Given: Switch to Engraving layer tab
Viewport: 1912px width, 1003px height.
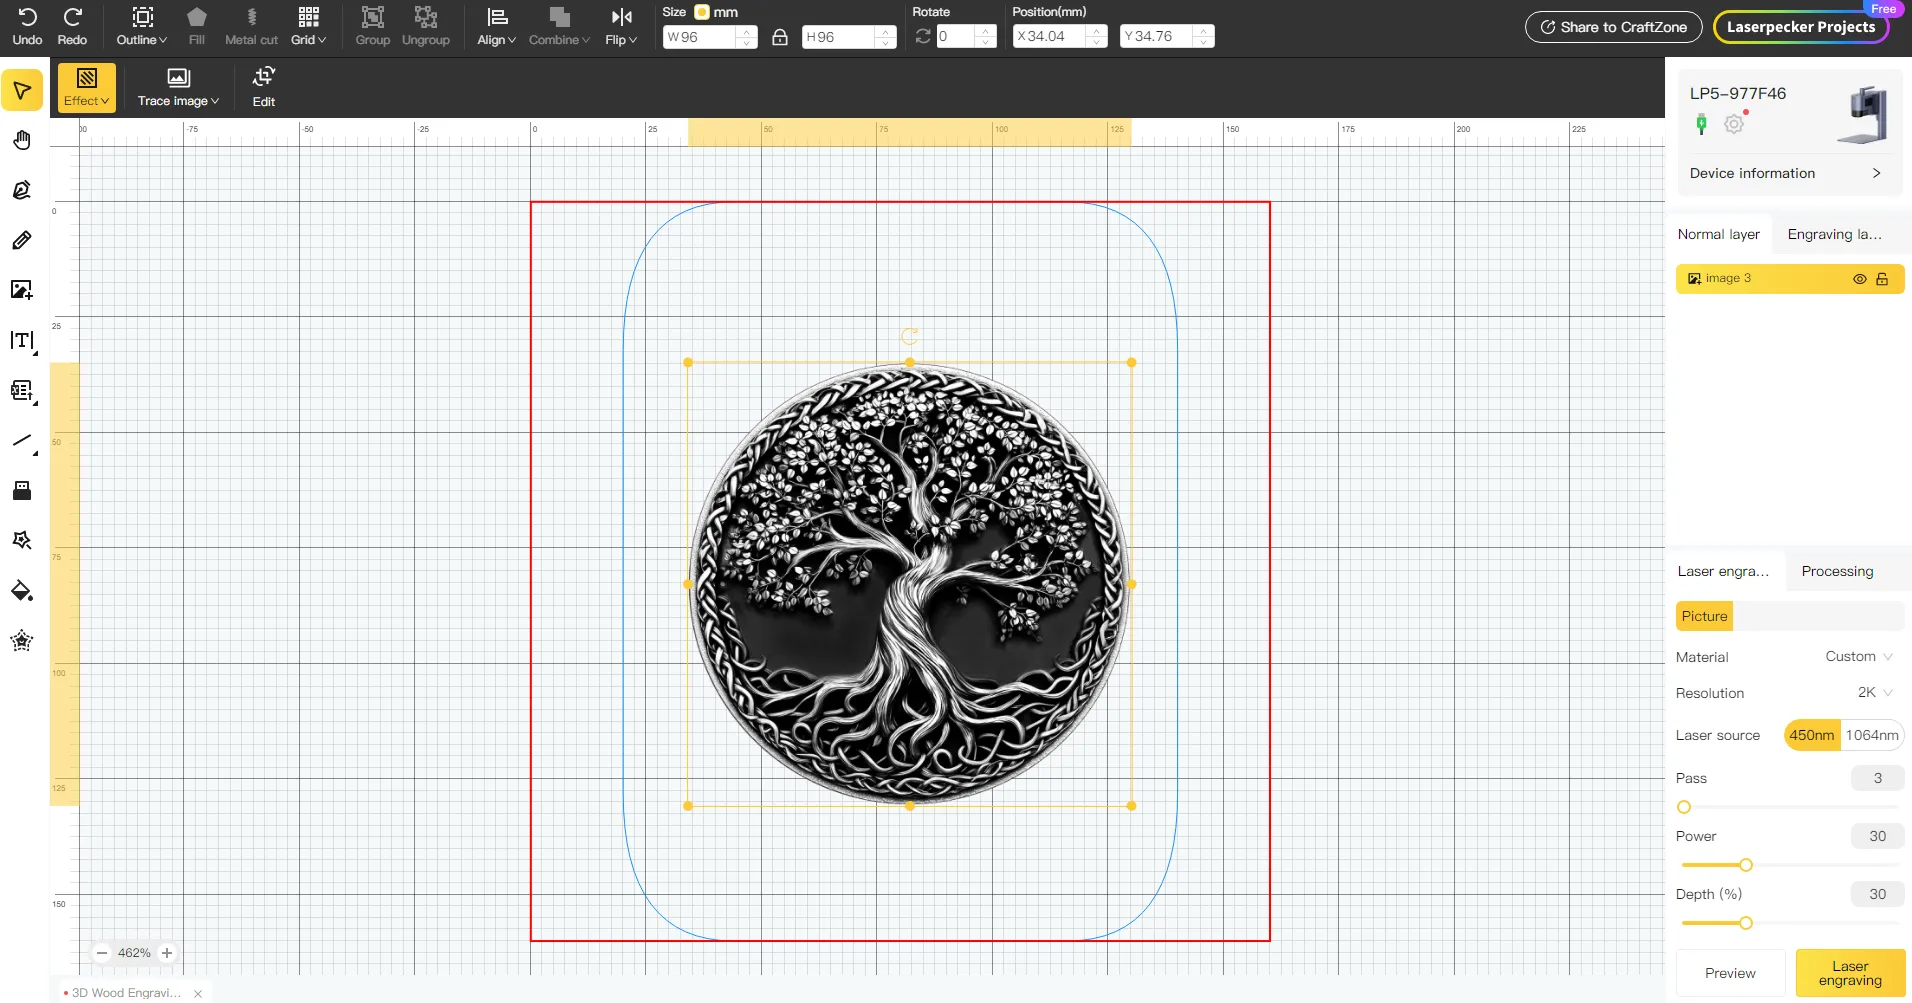Looking at the screenshot, I should (x=1835, y=234).
